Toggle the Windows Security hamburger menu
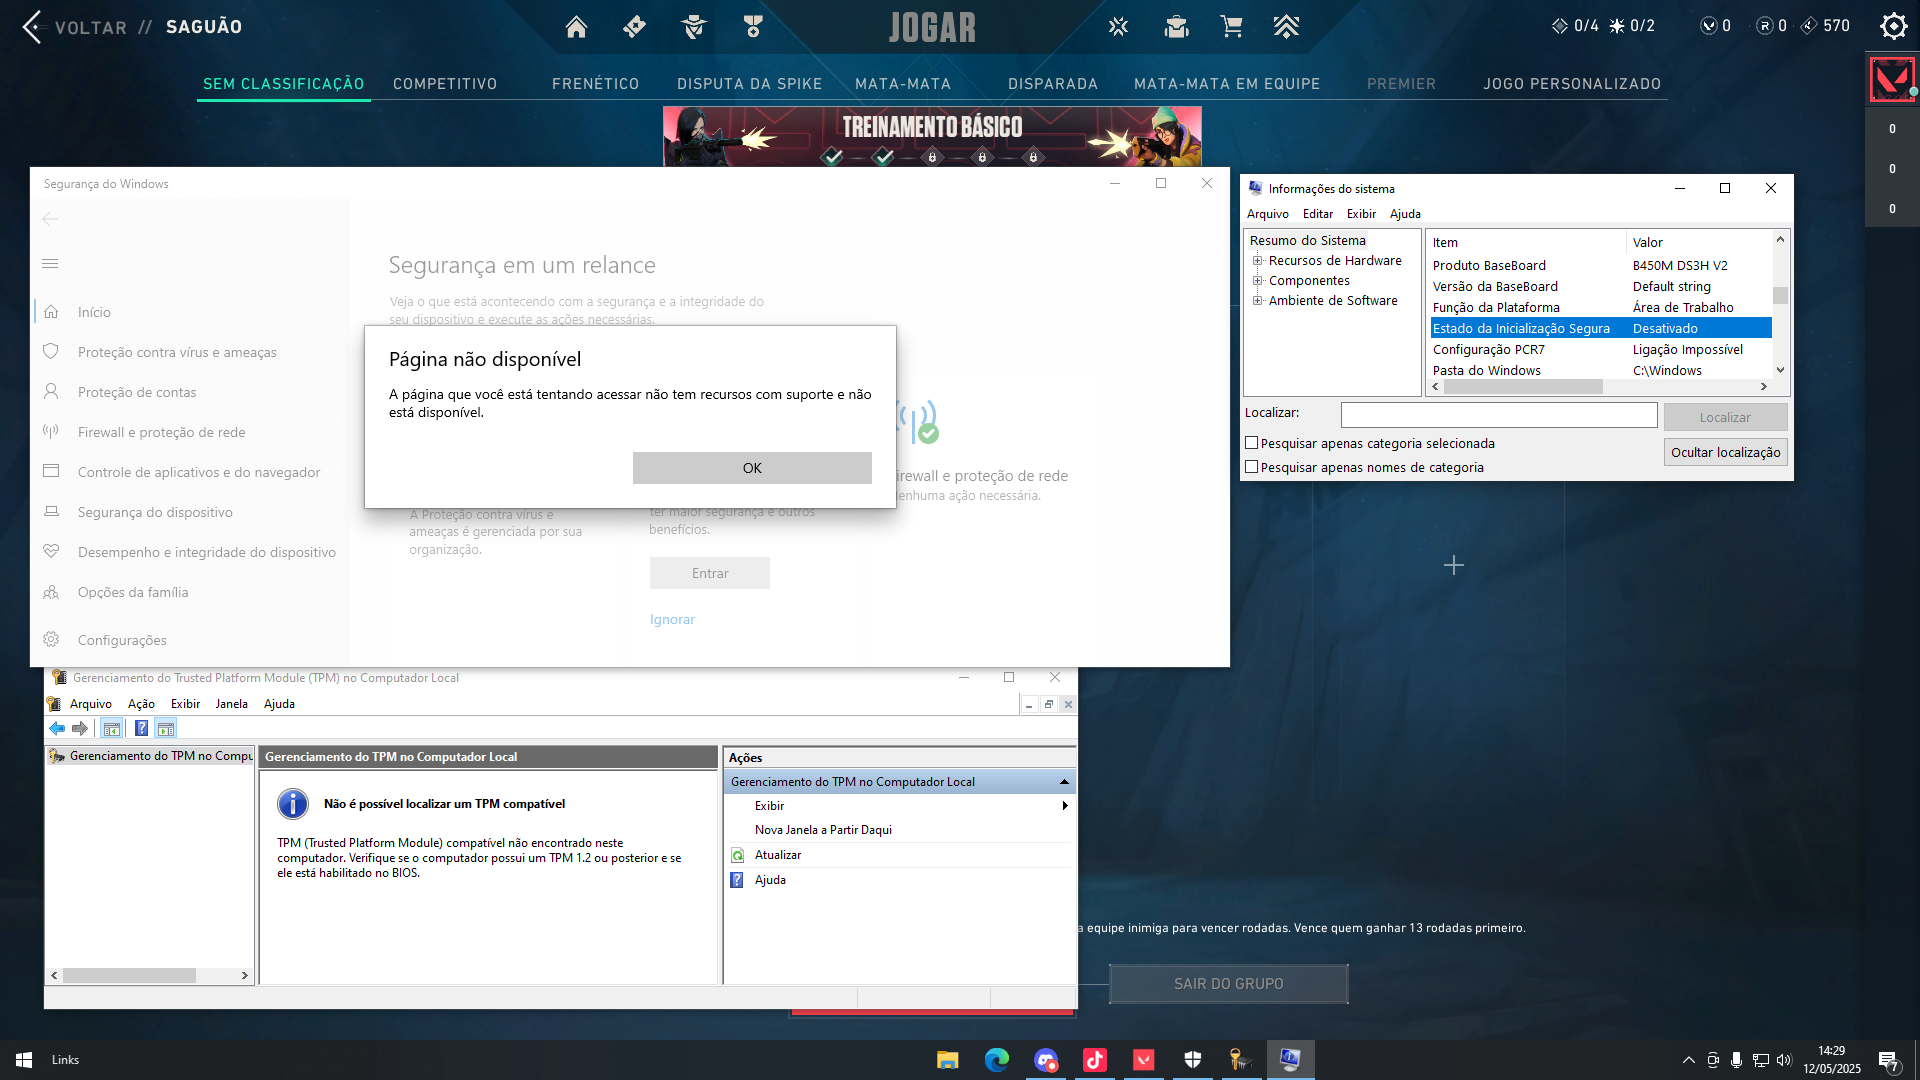 pyautogui.click(x=50, y=264)
